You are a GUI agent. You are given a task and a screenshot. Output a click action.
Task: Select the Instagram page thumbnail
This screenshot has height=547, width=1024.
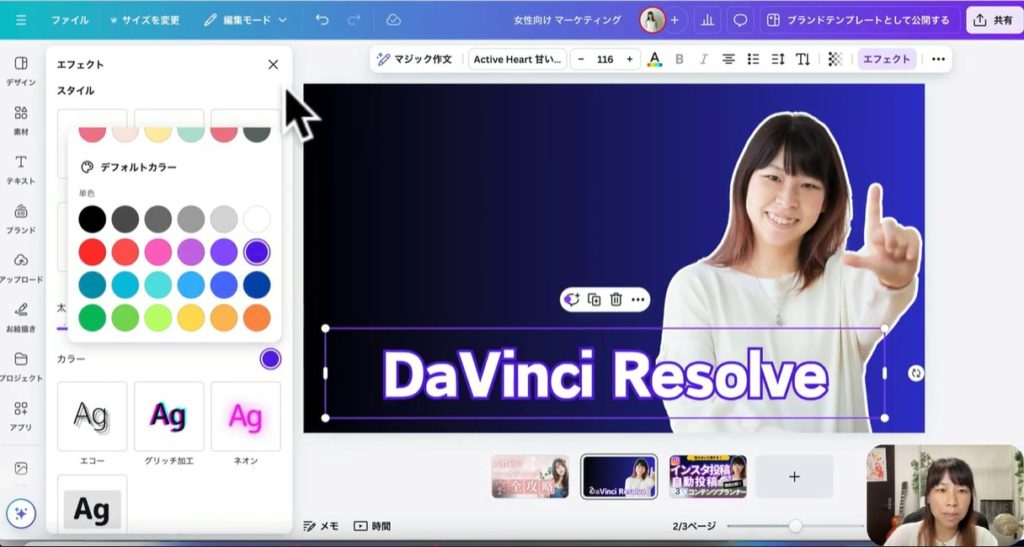708,477
